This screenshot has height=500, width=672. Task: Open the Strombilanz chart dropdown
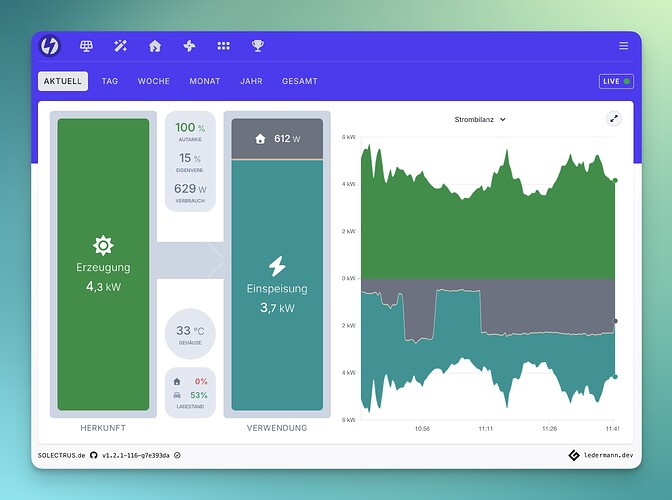click(x=480, y=120)
